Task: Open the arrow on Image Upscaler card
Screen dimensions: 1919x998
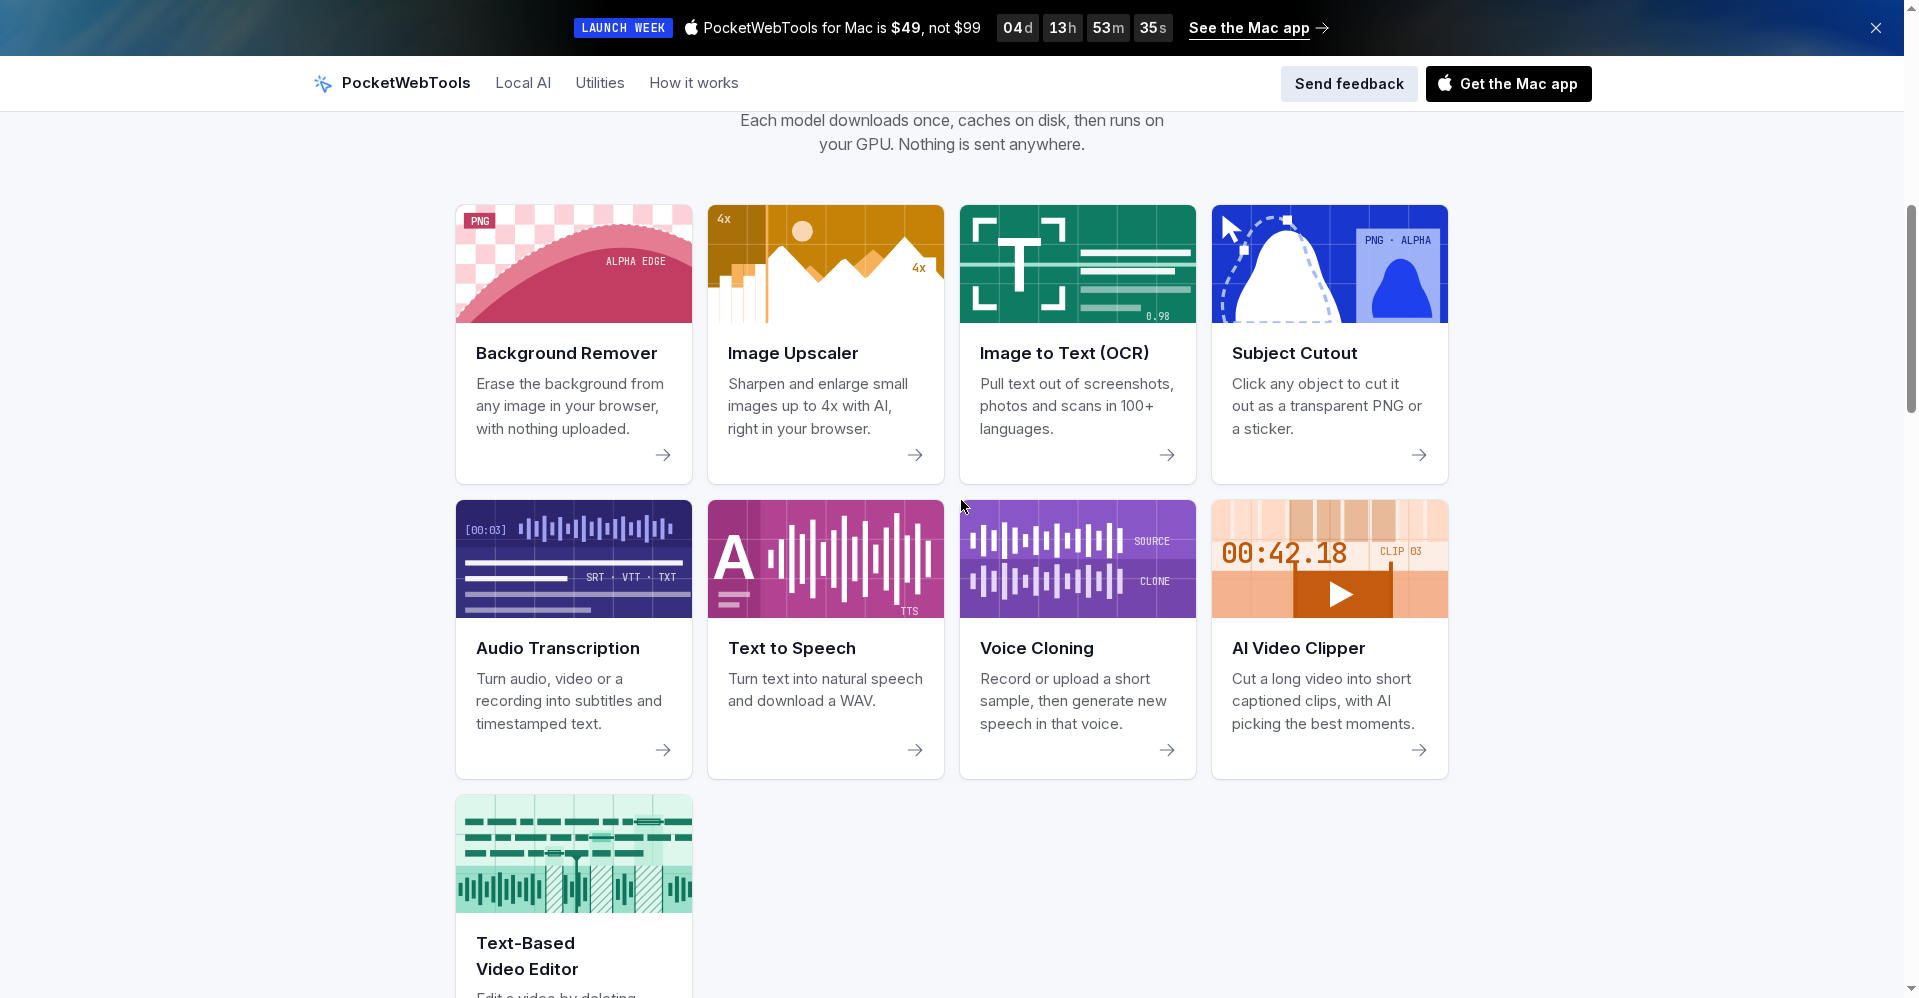Action: (x=915, y=455)
